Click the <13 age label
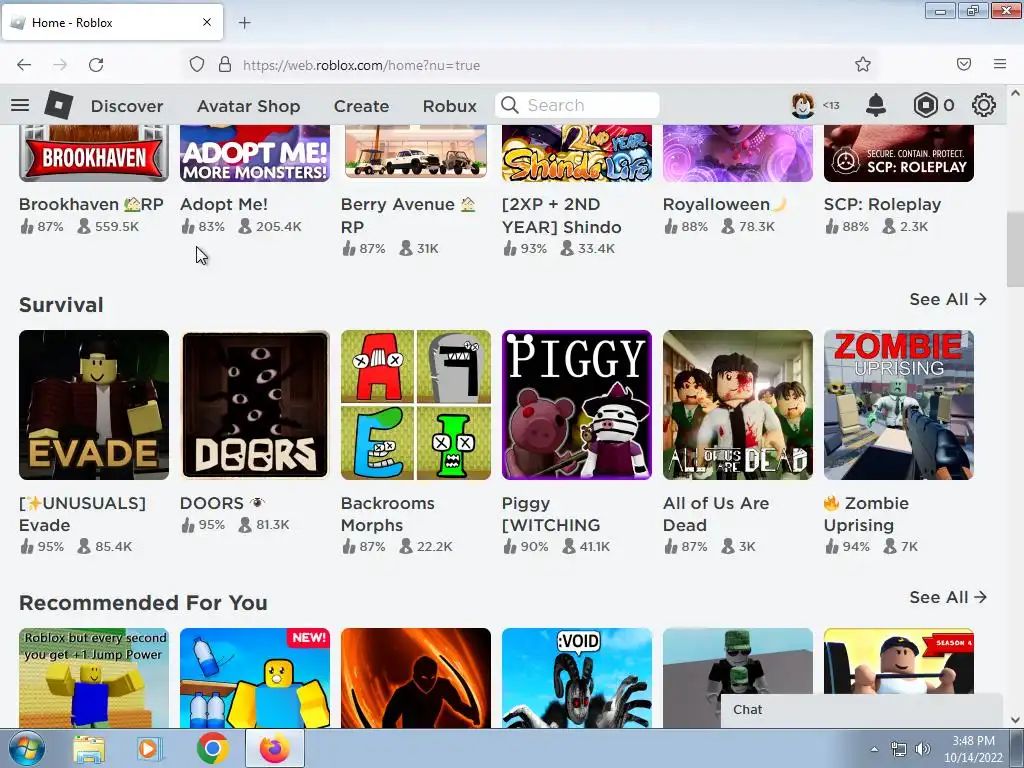 pos(831,105)
